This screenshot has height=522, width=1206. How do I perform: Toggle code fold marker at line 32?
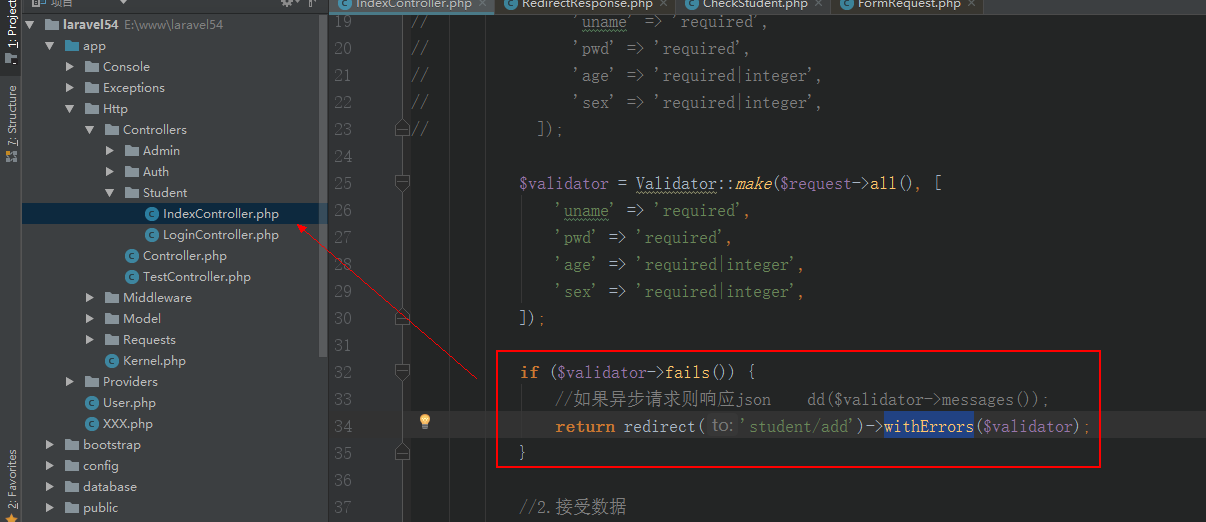pyautogui.click(x=402, y=372)
